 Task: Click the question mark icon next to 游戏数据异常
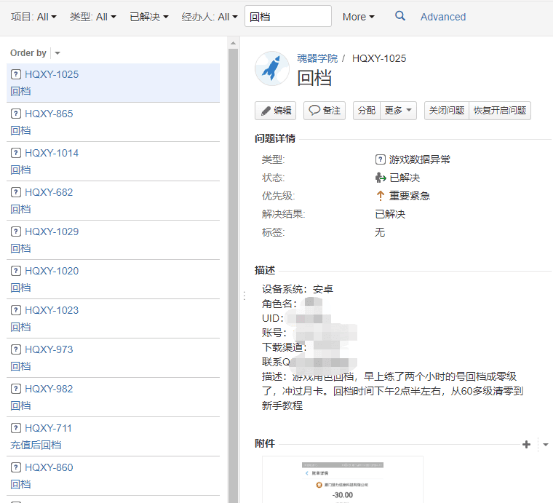pyautogui.click(x=380, y=159)
